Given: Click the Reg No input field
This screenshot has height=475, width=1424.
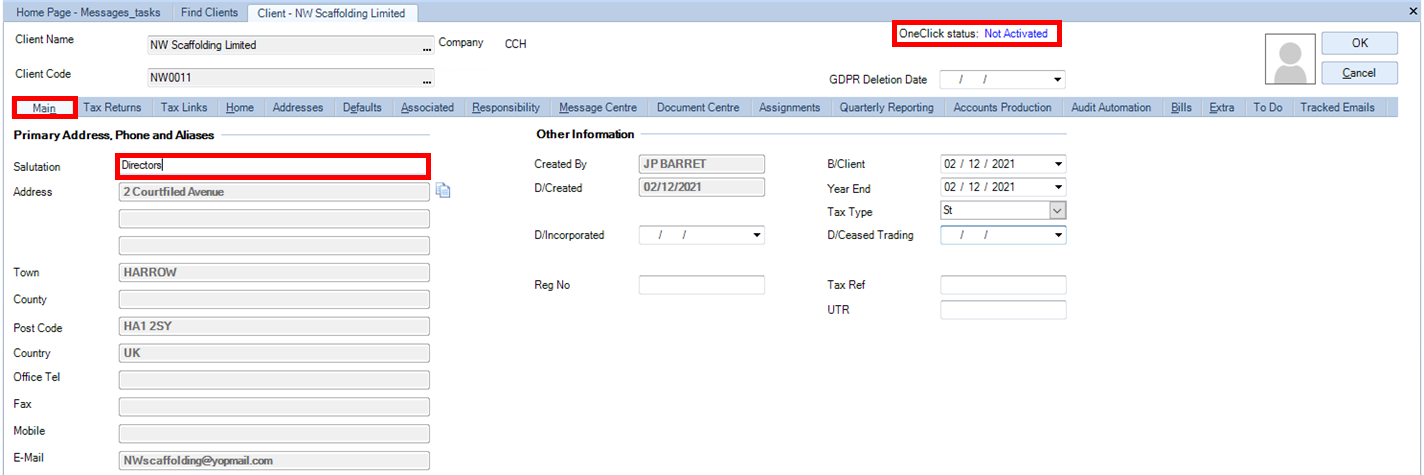Looking at the screenshot, I should [702, 285].
